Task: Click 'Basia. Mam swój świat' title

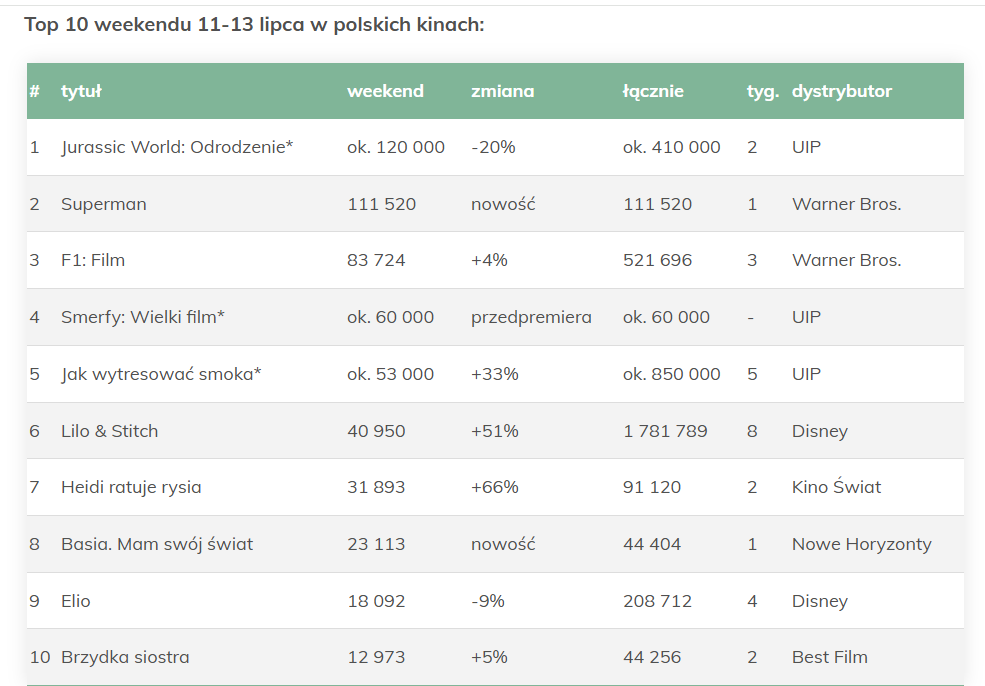Action: (157, 544)
